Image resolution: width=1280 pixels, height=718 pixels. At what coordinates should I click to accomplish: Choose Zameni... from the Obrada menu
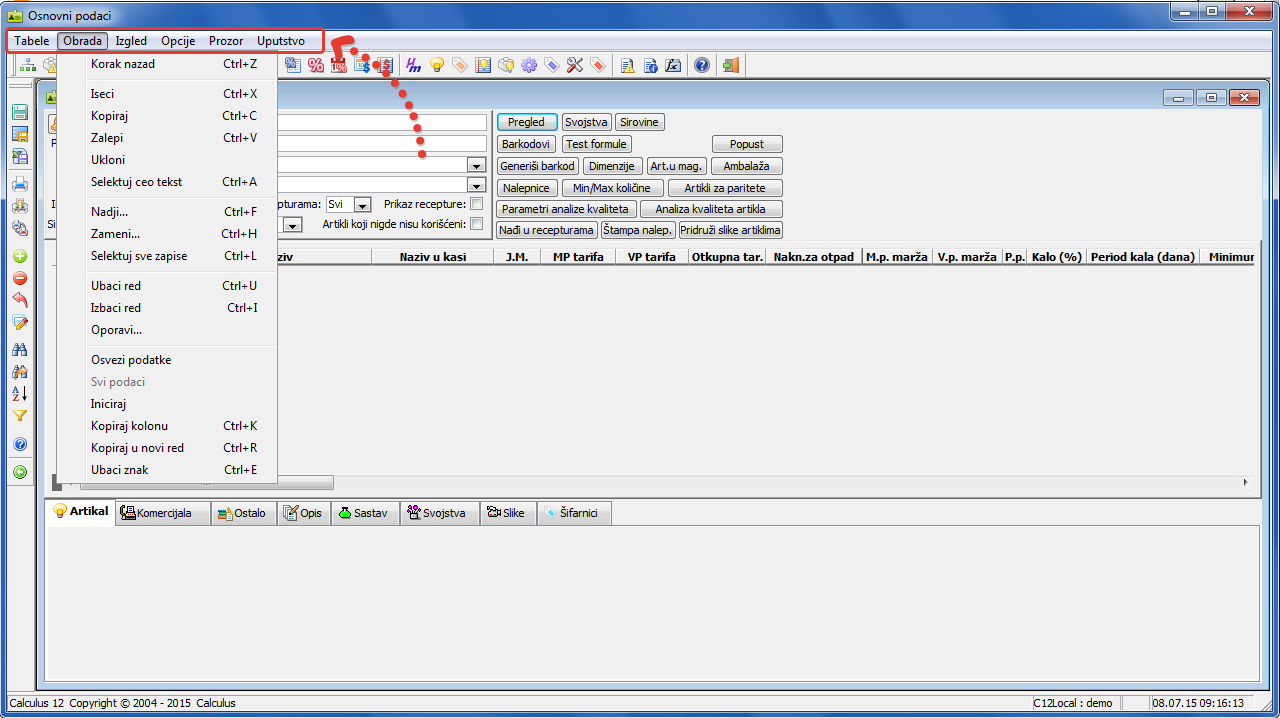click(115, 234)
